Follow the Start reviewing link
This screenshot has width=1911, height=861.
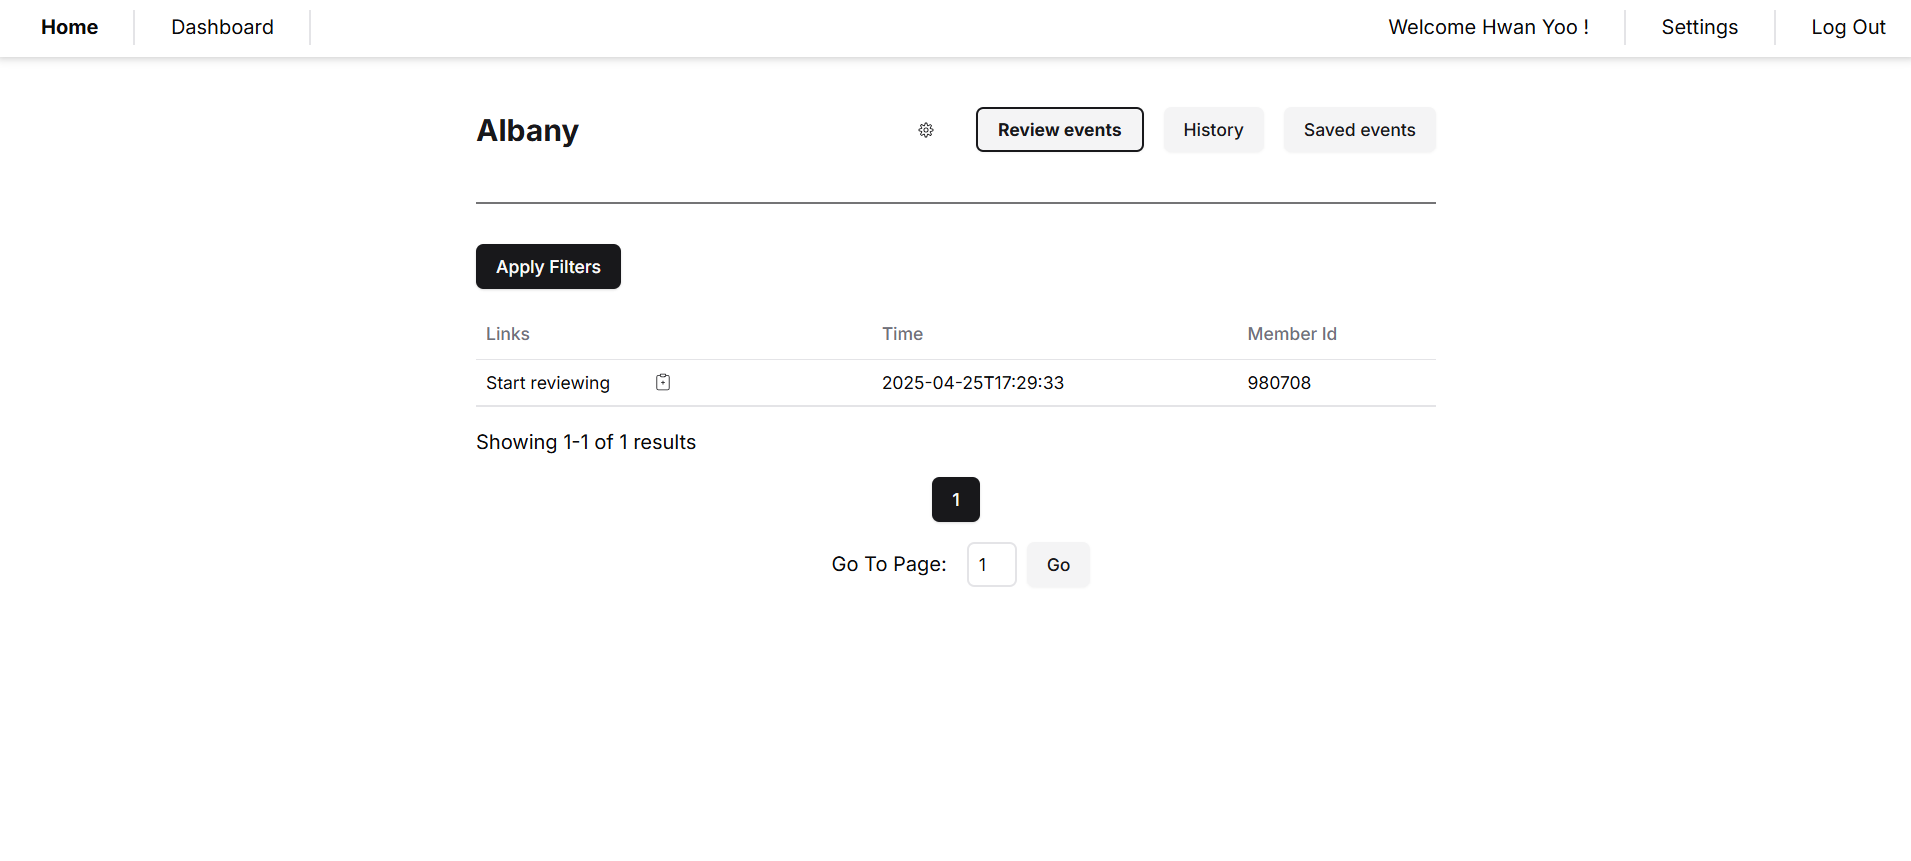(547, 383)
